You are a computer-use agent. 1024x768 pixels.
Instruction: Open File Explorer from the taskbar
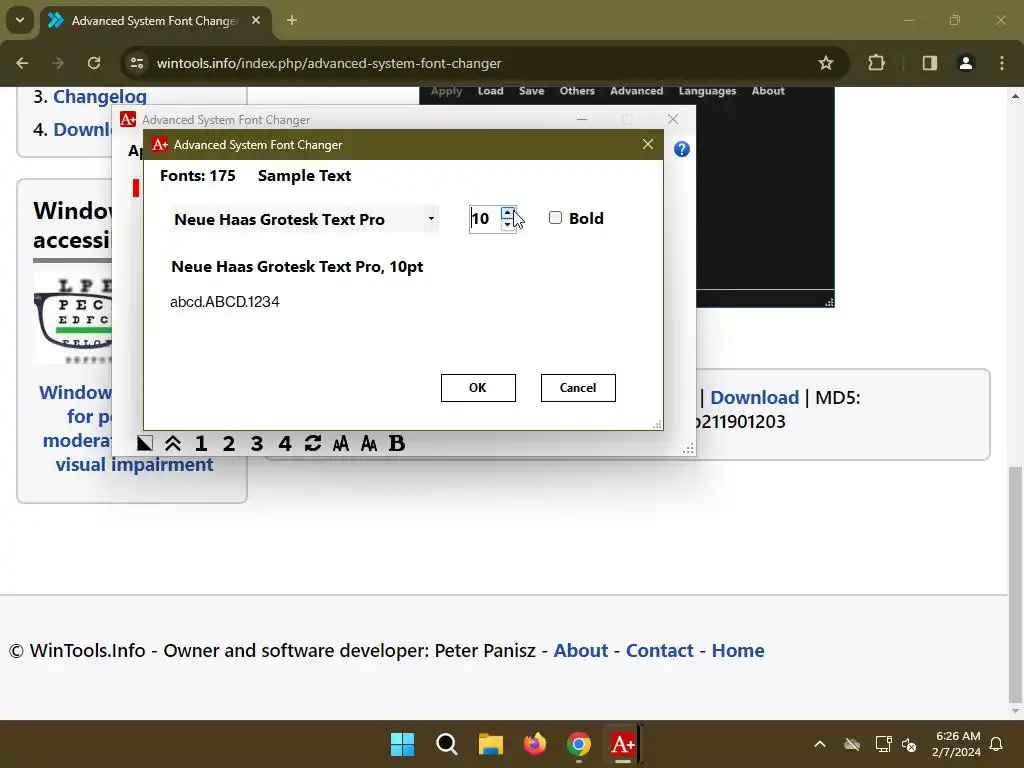[490, 744]
